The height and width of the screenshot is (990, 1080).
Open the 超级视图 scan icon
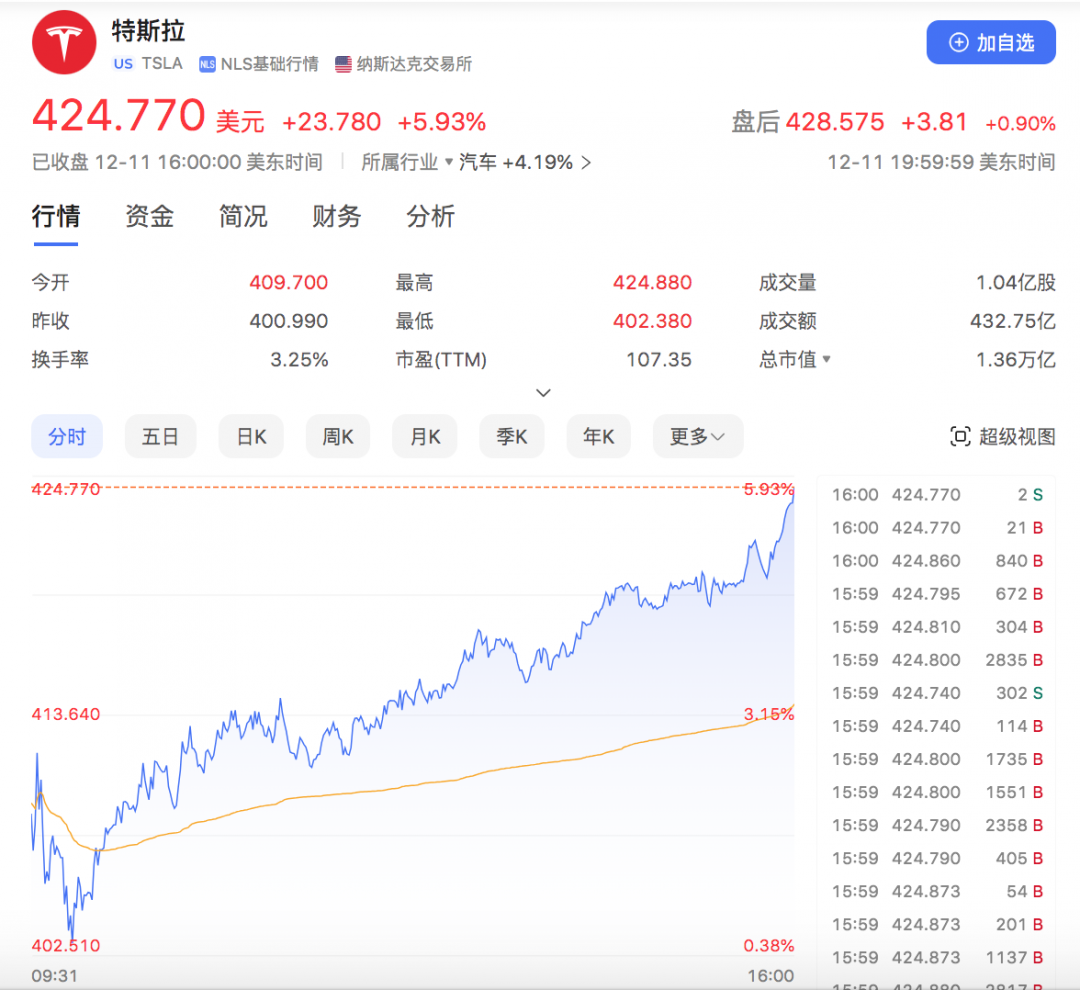pyautogui.click(x=961, y=437)
